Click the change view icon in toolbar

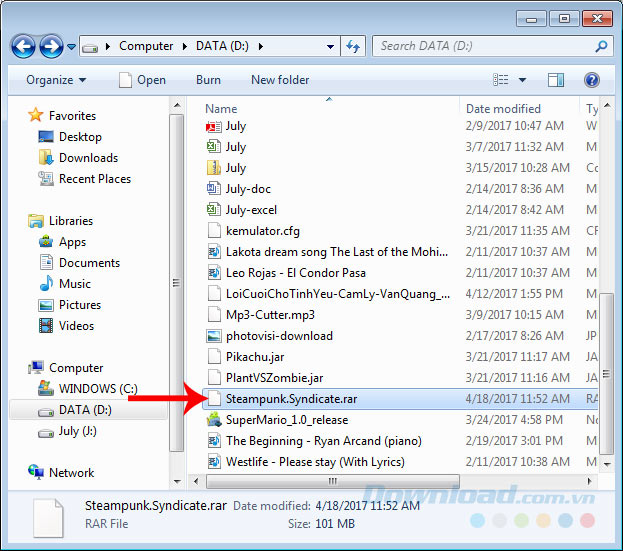click(500, 79)
